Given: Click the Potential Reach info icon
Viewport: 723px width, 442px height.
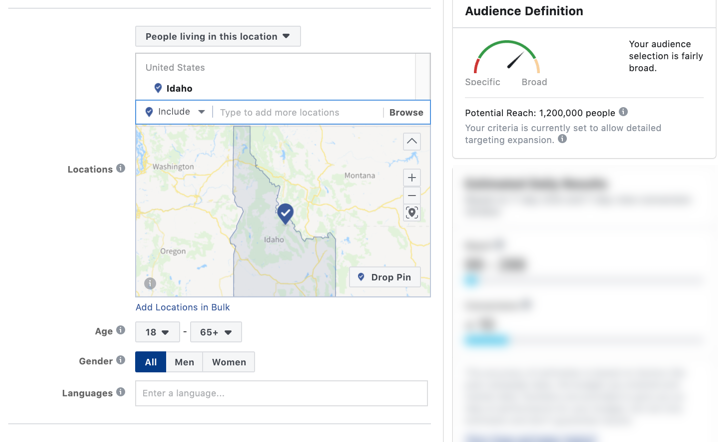Looking at the screenshot, I should point(623,112).
